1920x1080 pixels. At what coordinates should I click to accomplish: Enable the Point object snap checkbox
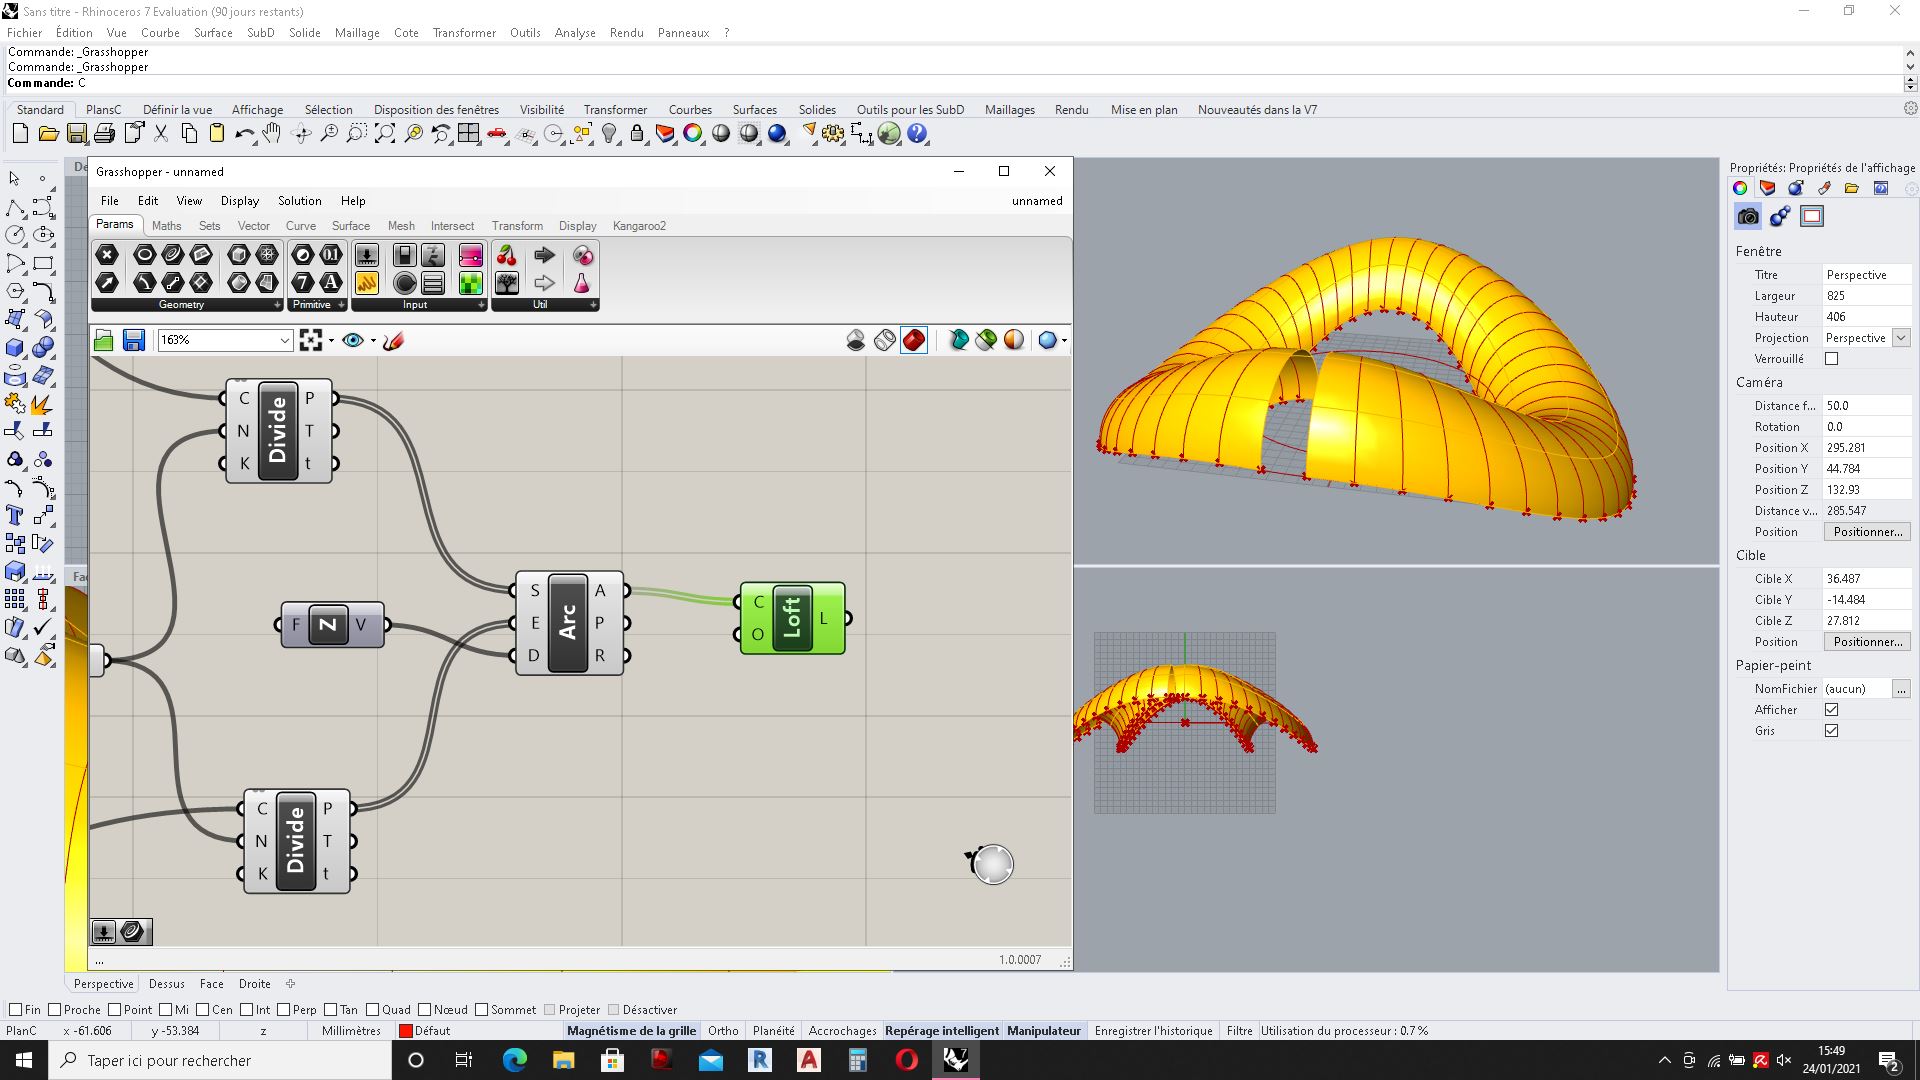coord(115,1010)
